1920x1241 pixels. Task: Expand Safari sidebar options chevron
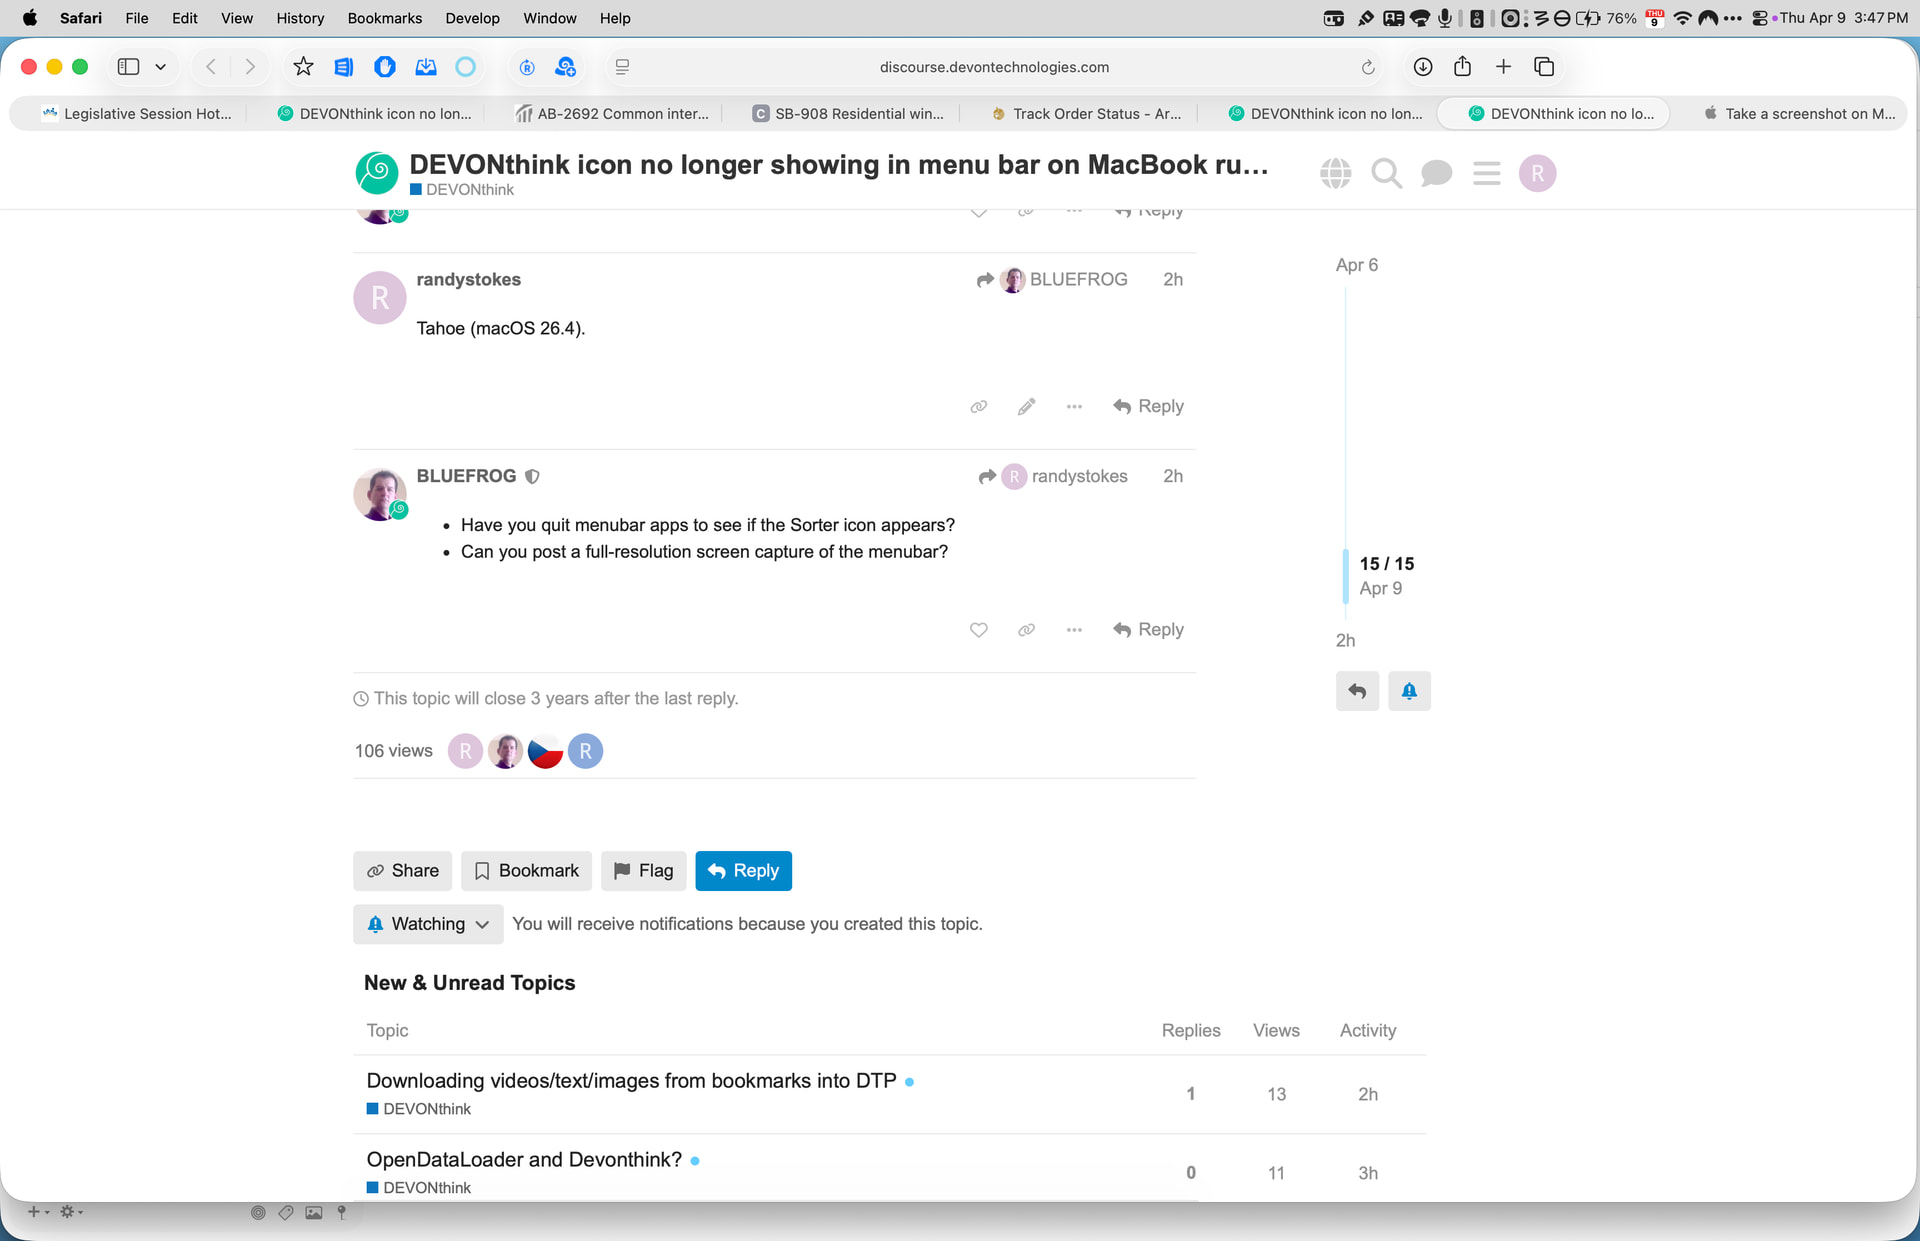pos(160,67)
